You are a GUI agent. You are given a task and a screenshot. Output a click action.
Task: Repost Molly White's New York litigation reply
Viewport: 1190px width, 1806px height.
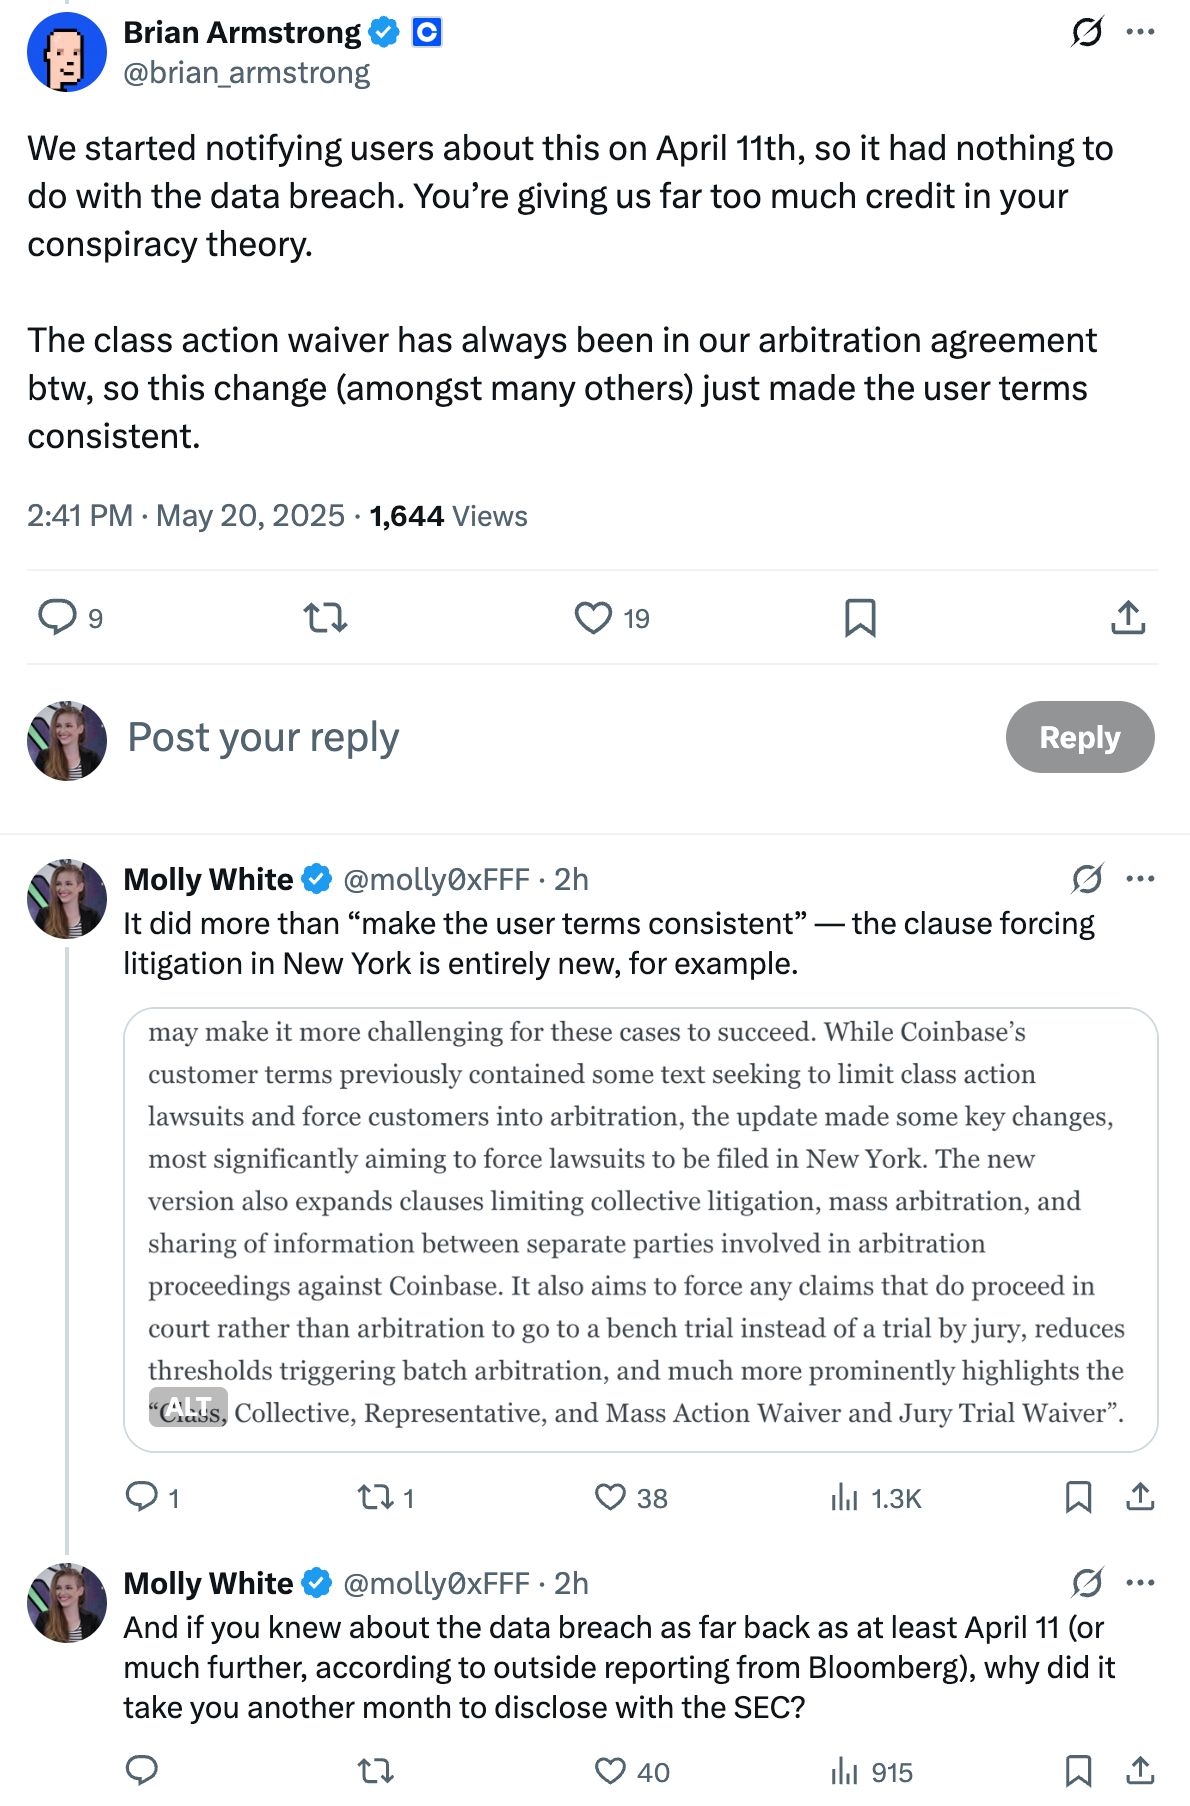click(375, 1497)
